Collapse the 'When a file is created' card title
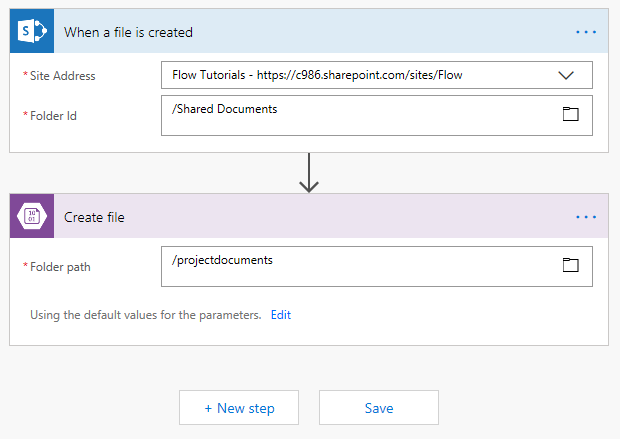The width and height of the screenshot is (620, 439). [129, 32]
